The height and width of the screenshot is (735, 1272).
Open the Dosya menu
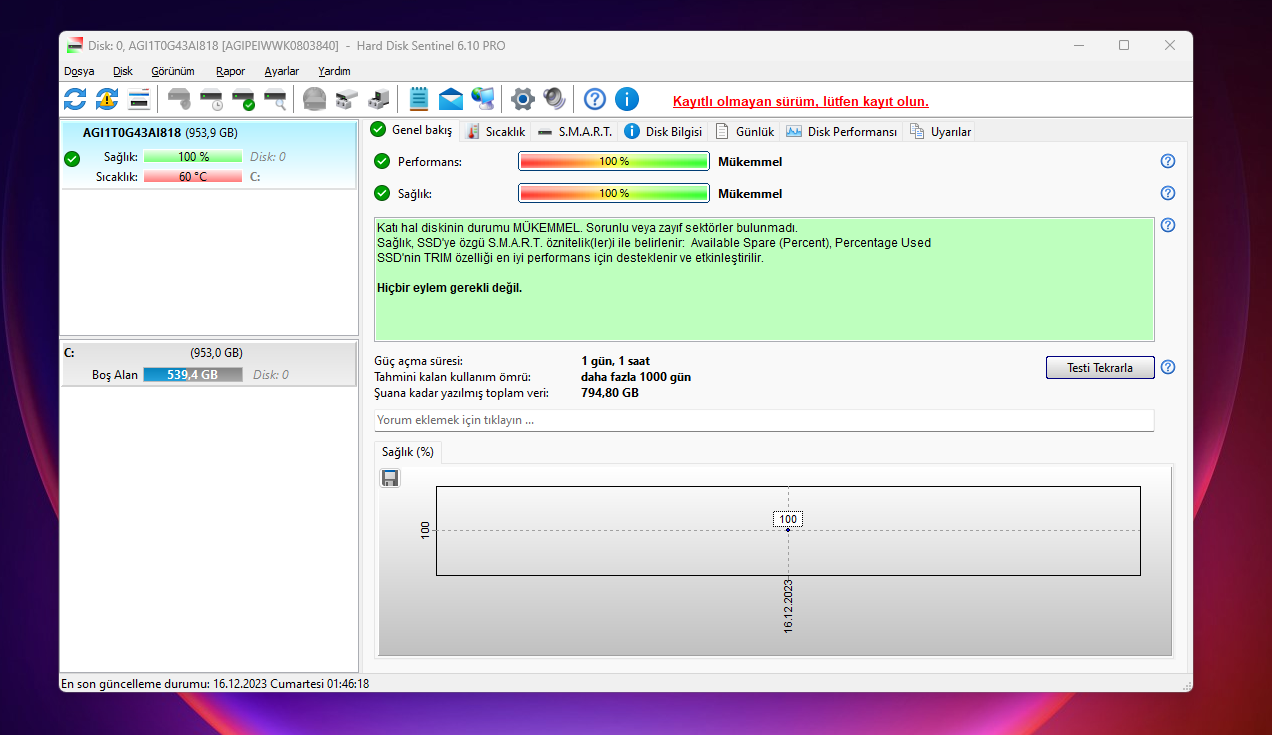[79, 71]
